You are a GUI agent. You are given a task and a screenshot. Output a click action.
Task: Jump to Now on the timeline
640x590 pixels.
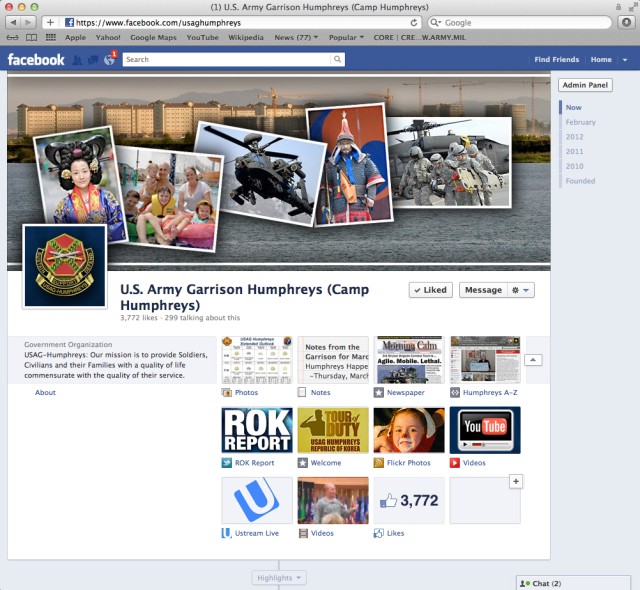coord(573,107)
